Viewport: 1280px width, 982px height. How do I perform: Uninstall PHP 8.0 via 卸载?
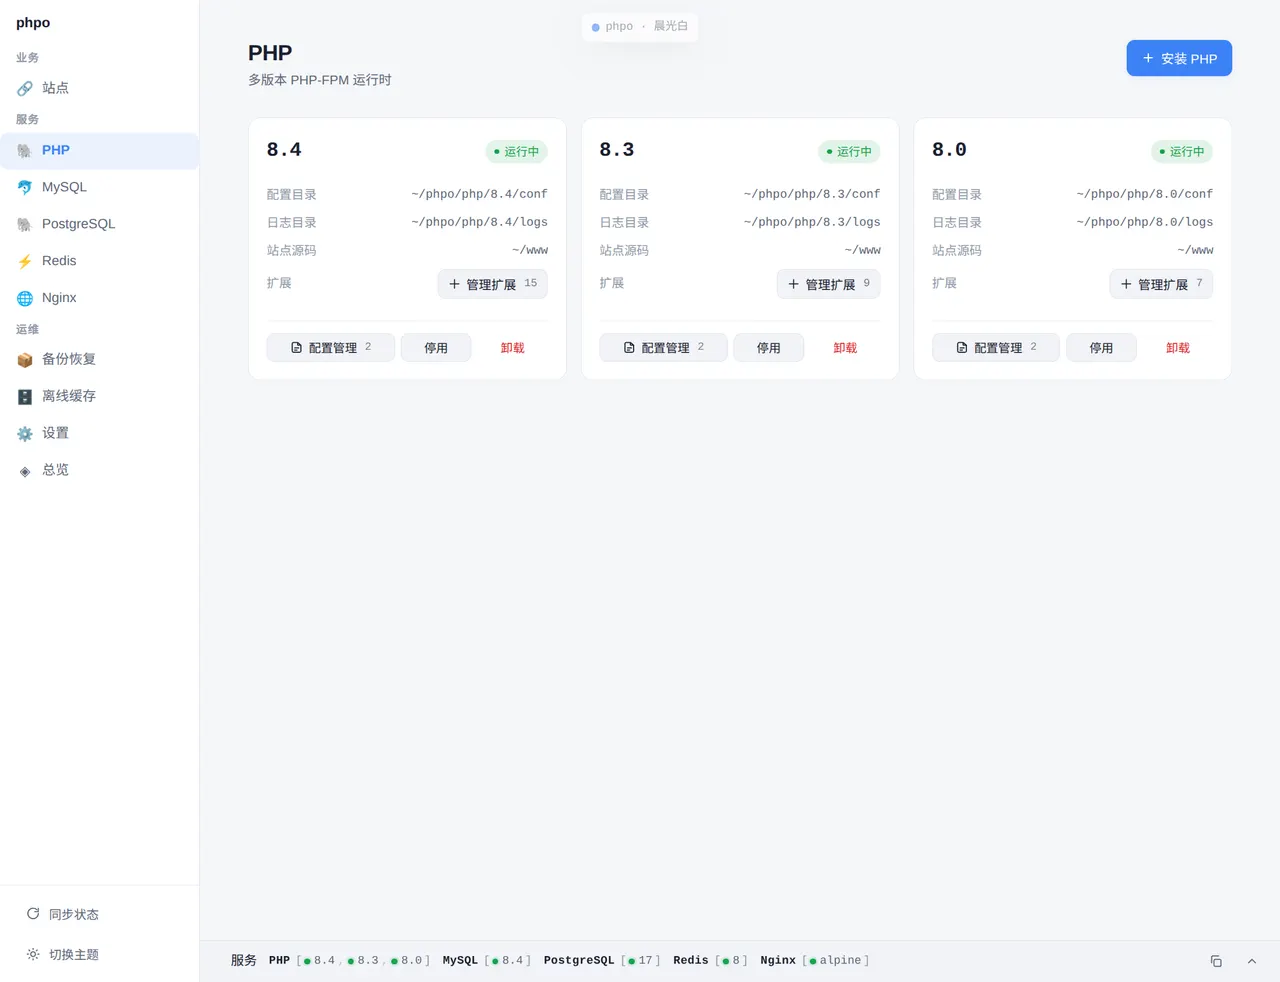click(1178, 348)
